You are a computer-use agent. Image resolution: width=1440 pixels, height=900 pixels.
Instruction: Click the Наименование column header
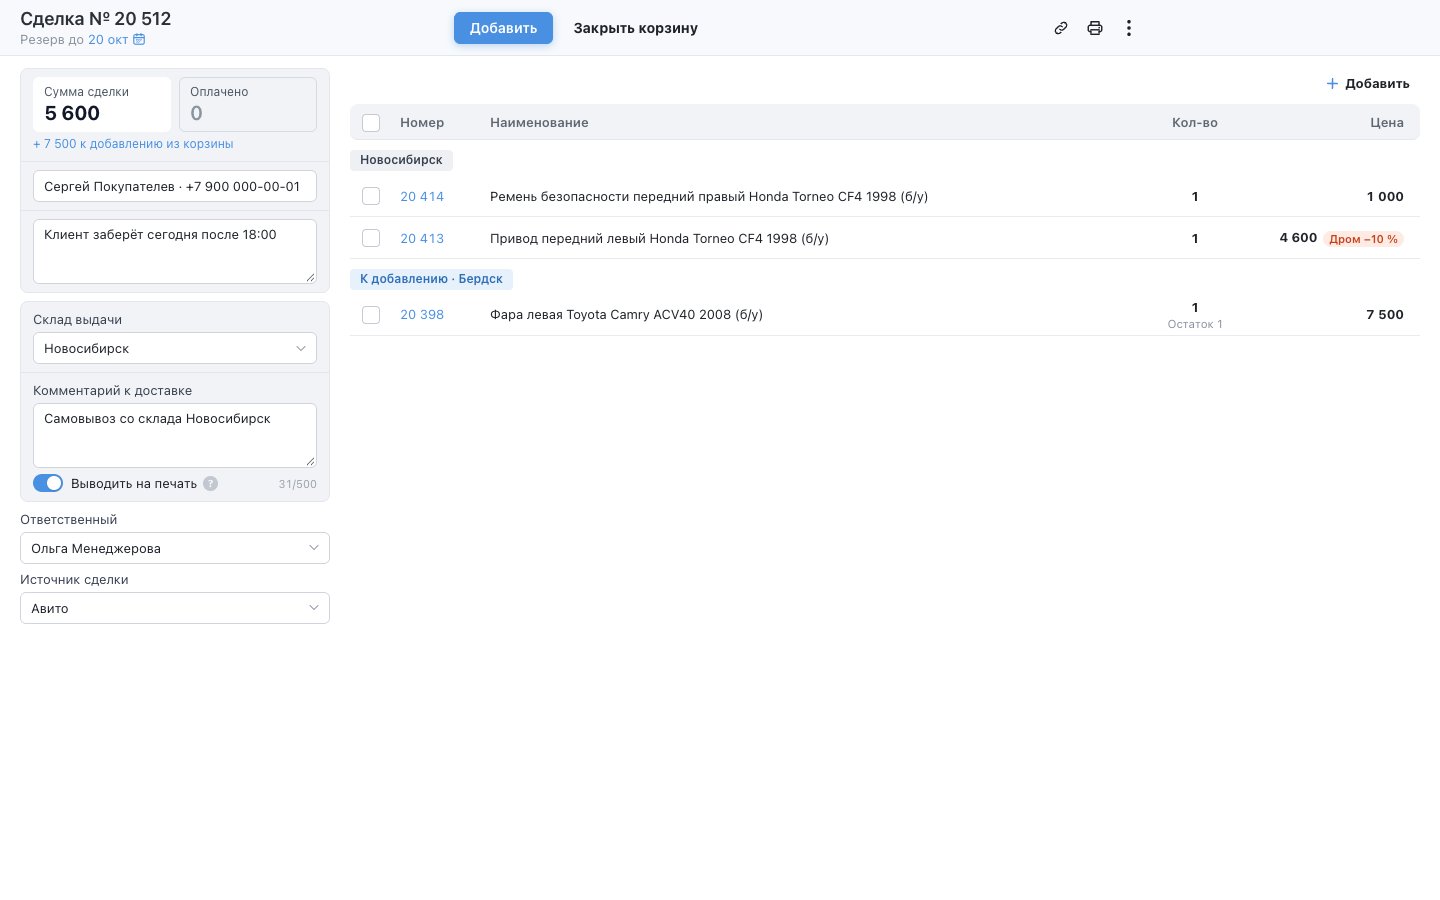(539, 123)
